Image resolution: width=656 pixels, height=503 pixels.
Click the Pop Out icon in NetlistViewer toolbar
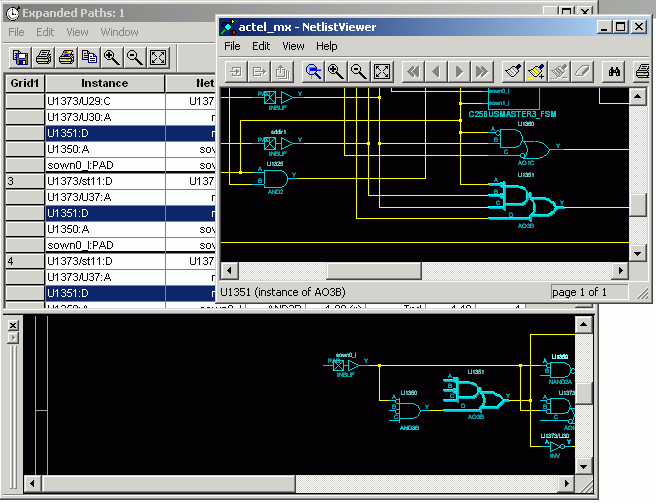[x=259, y=72]
